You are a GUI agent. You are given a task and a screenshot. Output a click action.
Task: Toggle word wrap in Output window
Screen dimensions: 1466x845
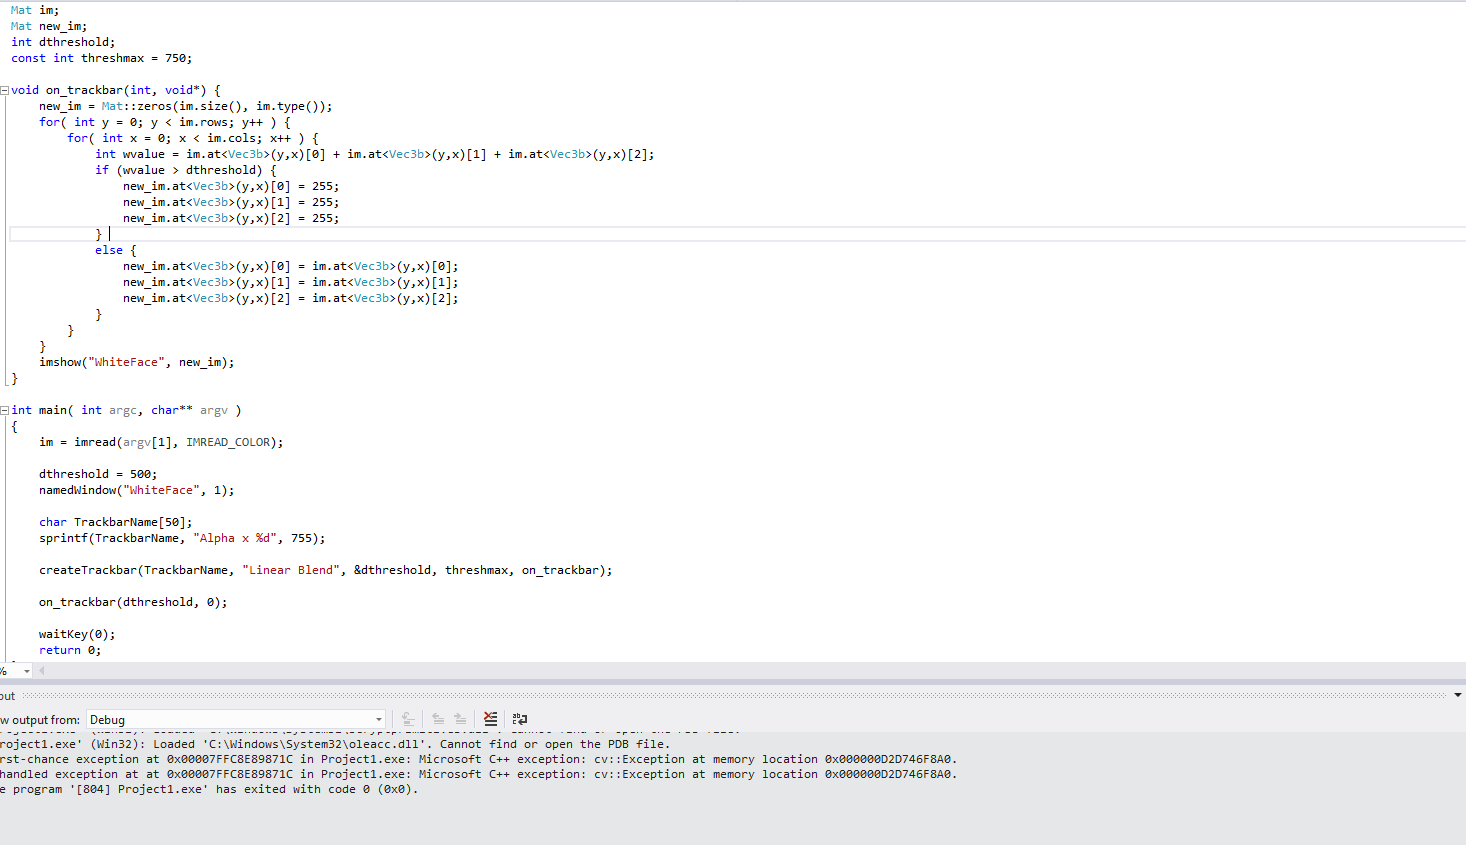519,718
